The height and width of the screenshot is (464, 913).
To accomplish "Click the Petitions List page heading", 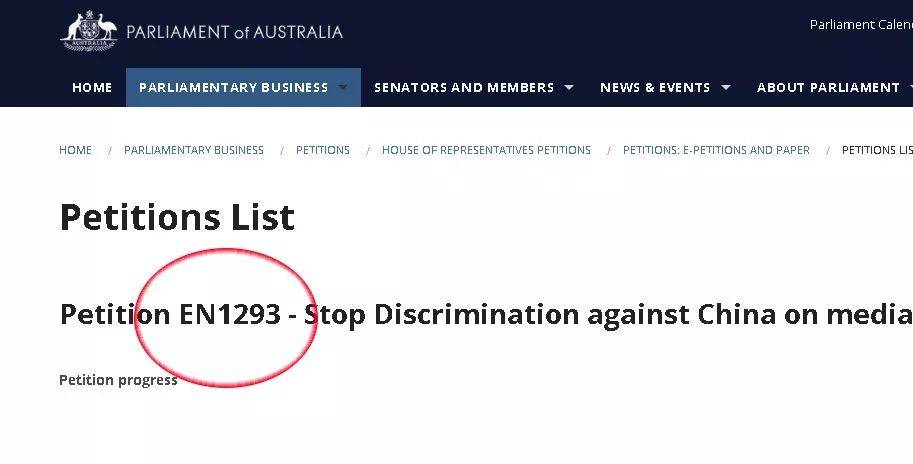I will click(x=178, y=217).
